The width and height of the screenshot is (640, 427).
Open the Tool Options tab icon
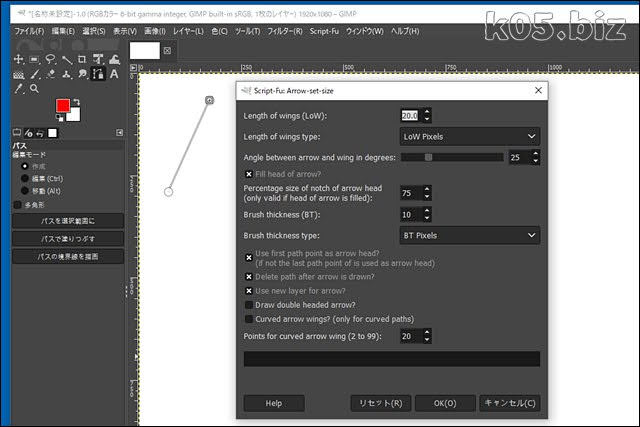pyautogui.click(x=17, y=133)
